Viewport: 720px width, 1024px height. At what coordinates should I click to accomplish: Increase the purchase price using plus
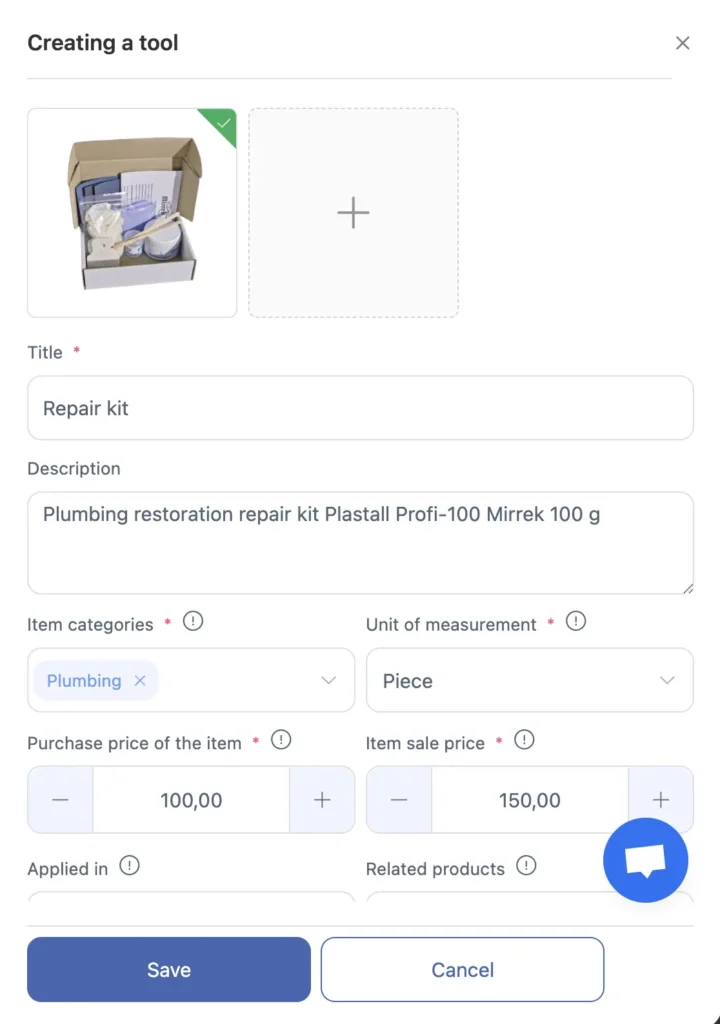point(322,800)
